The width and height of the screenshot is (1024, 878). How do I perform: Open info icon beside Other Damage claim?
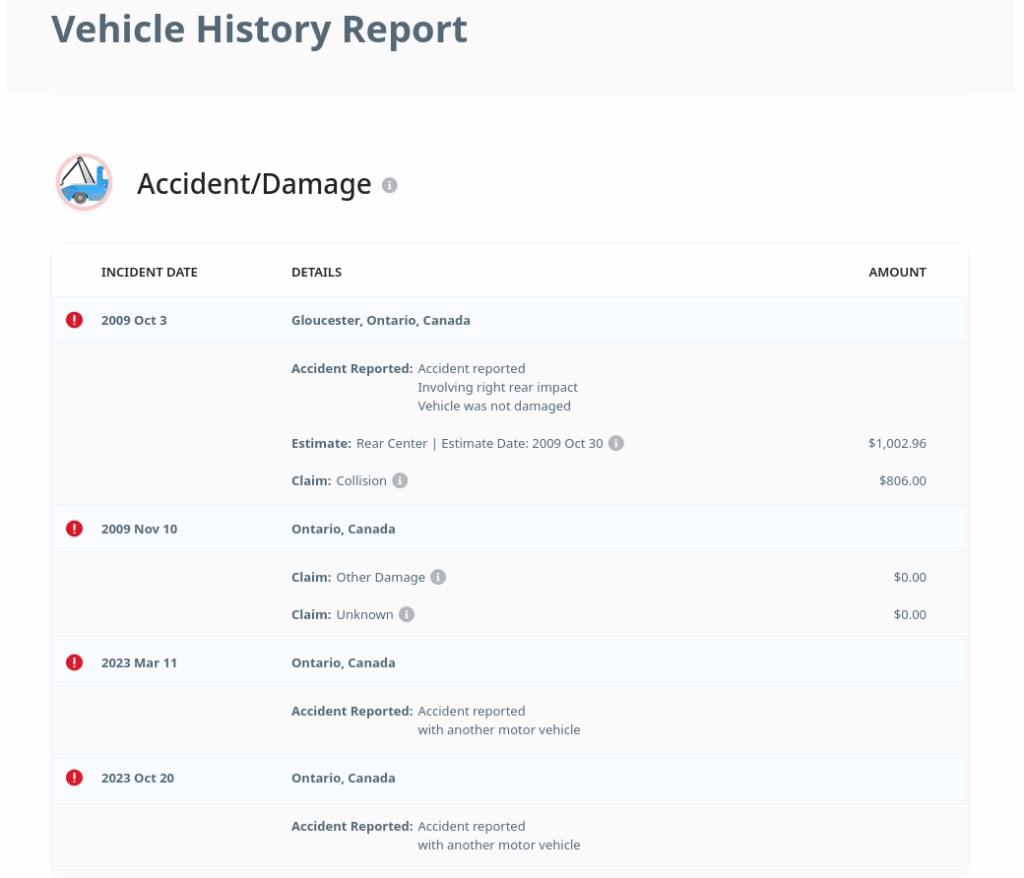click(438, 577)
